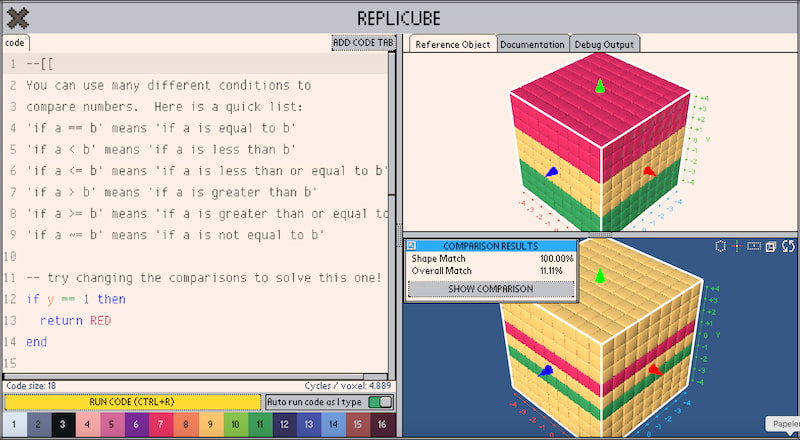800x440 pixels.
Task: Click the green cone on the output cube
Action: point(600,276)
